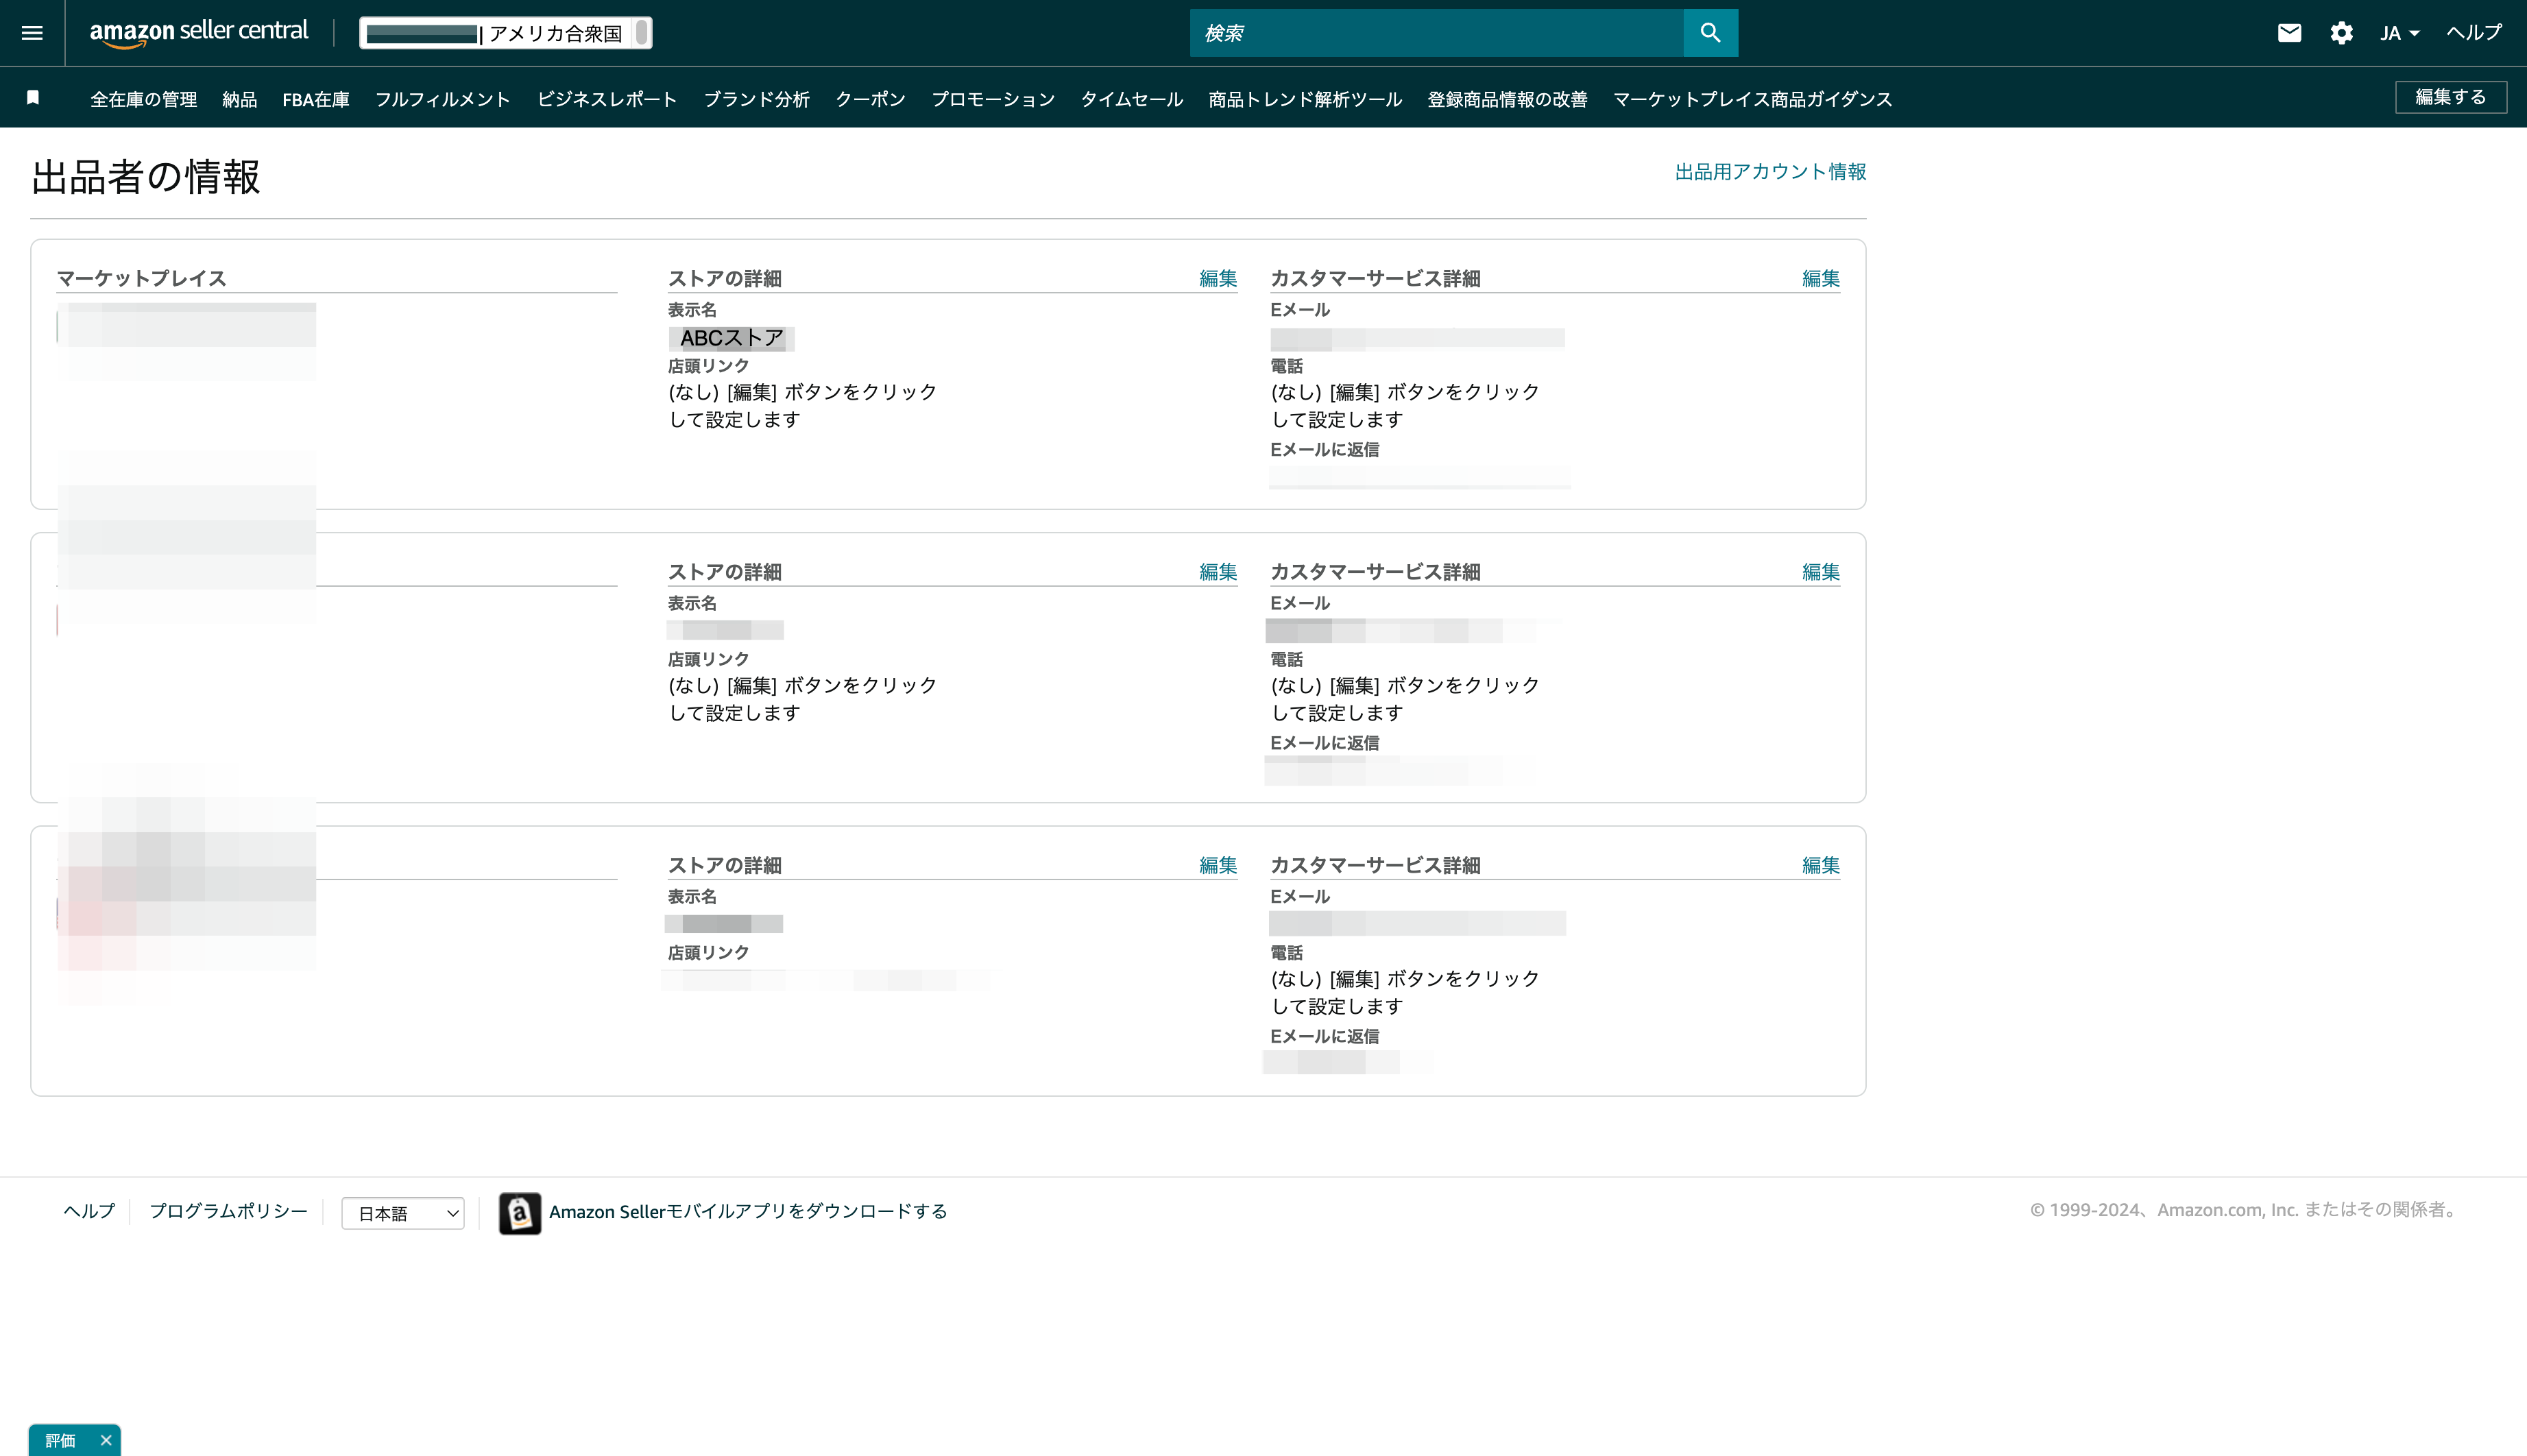Open the ヘルプ link in the footer

(x=89, y=1211)
